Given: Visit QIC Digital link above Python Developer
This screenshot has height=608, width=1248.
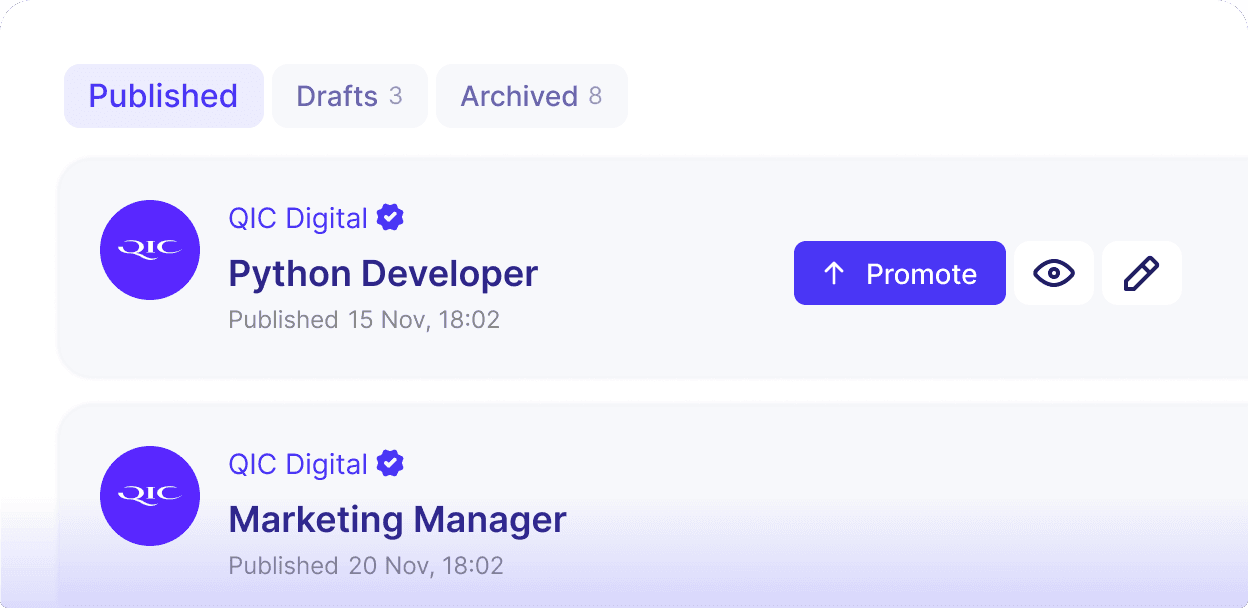Looking at the screenshot, I should click(x=298, y=218).
